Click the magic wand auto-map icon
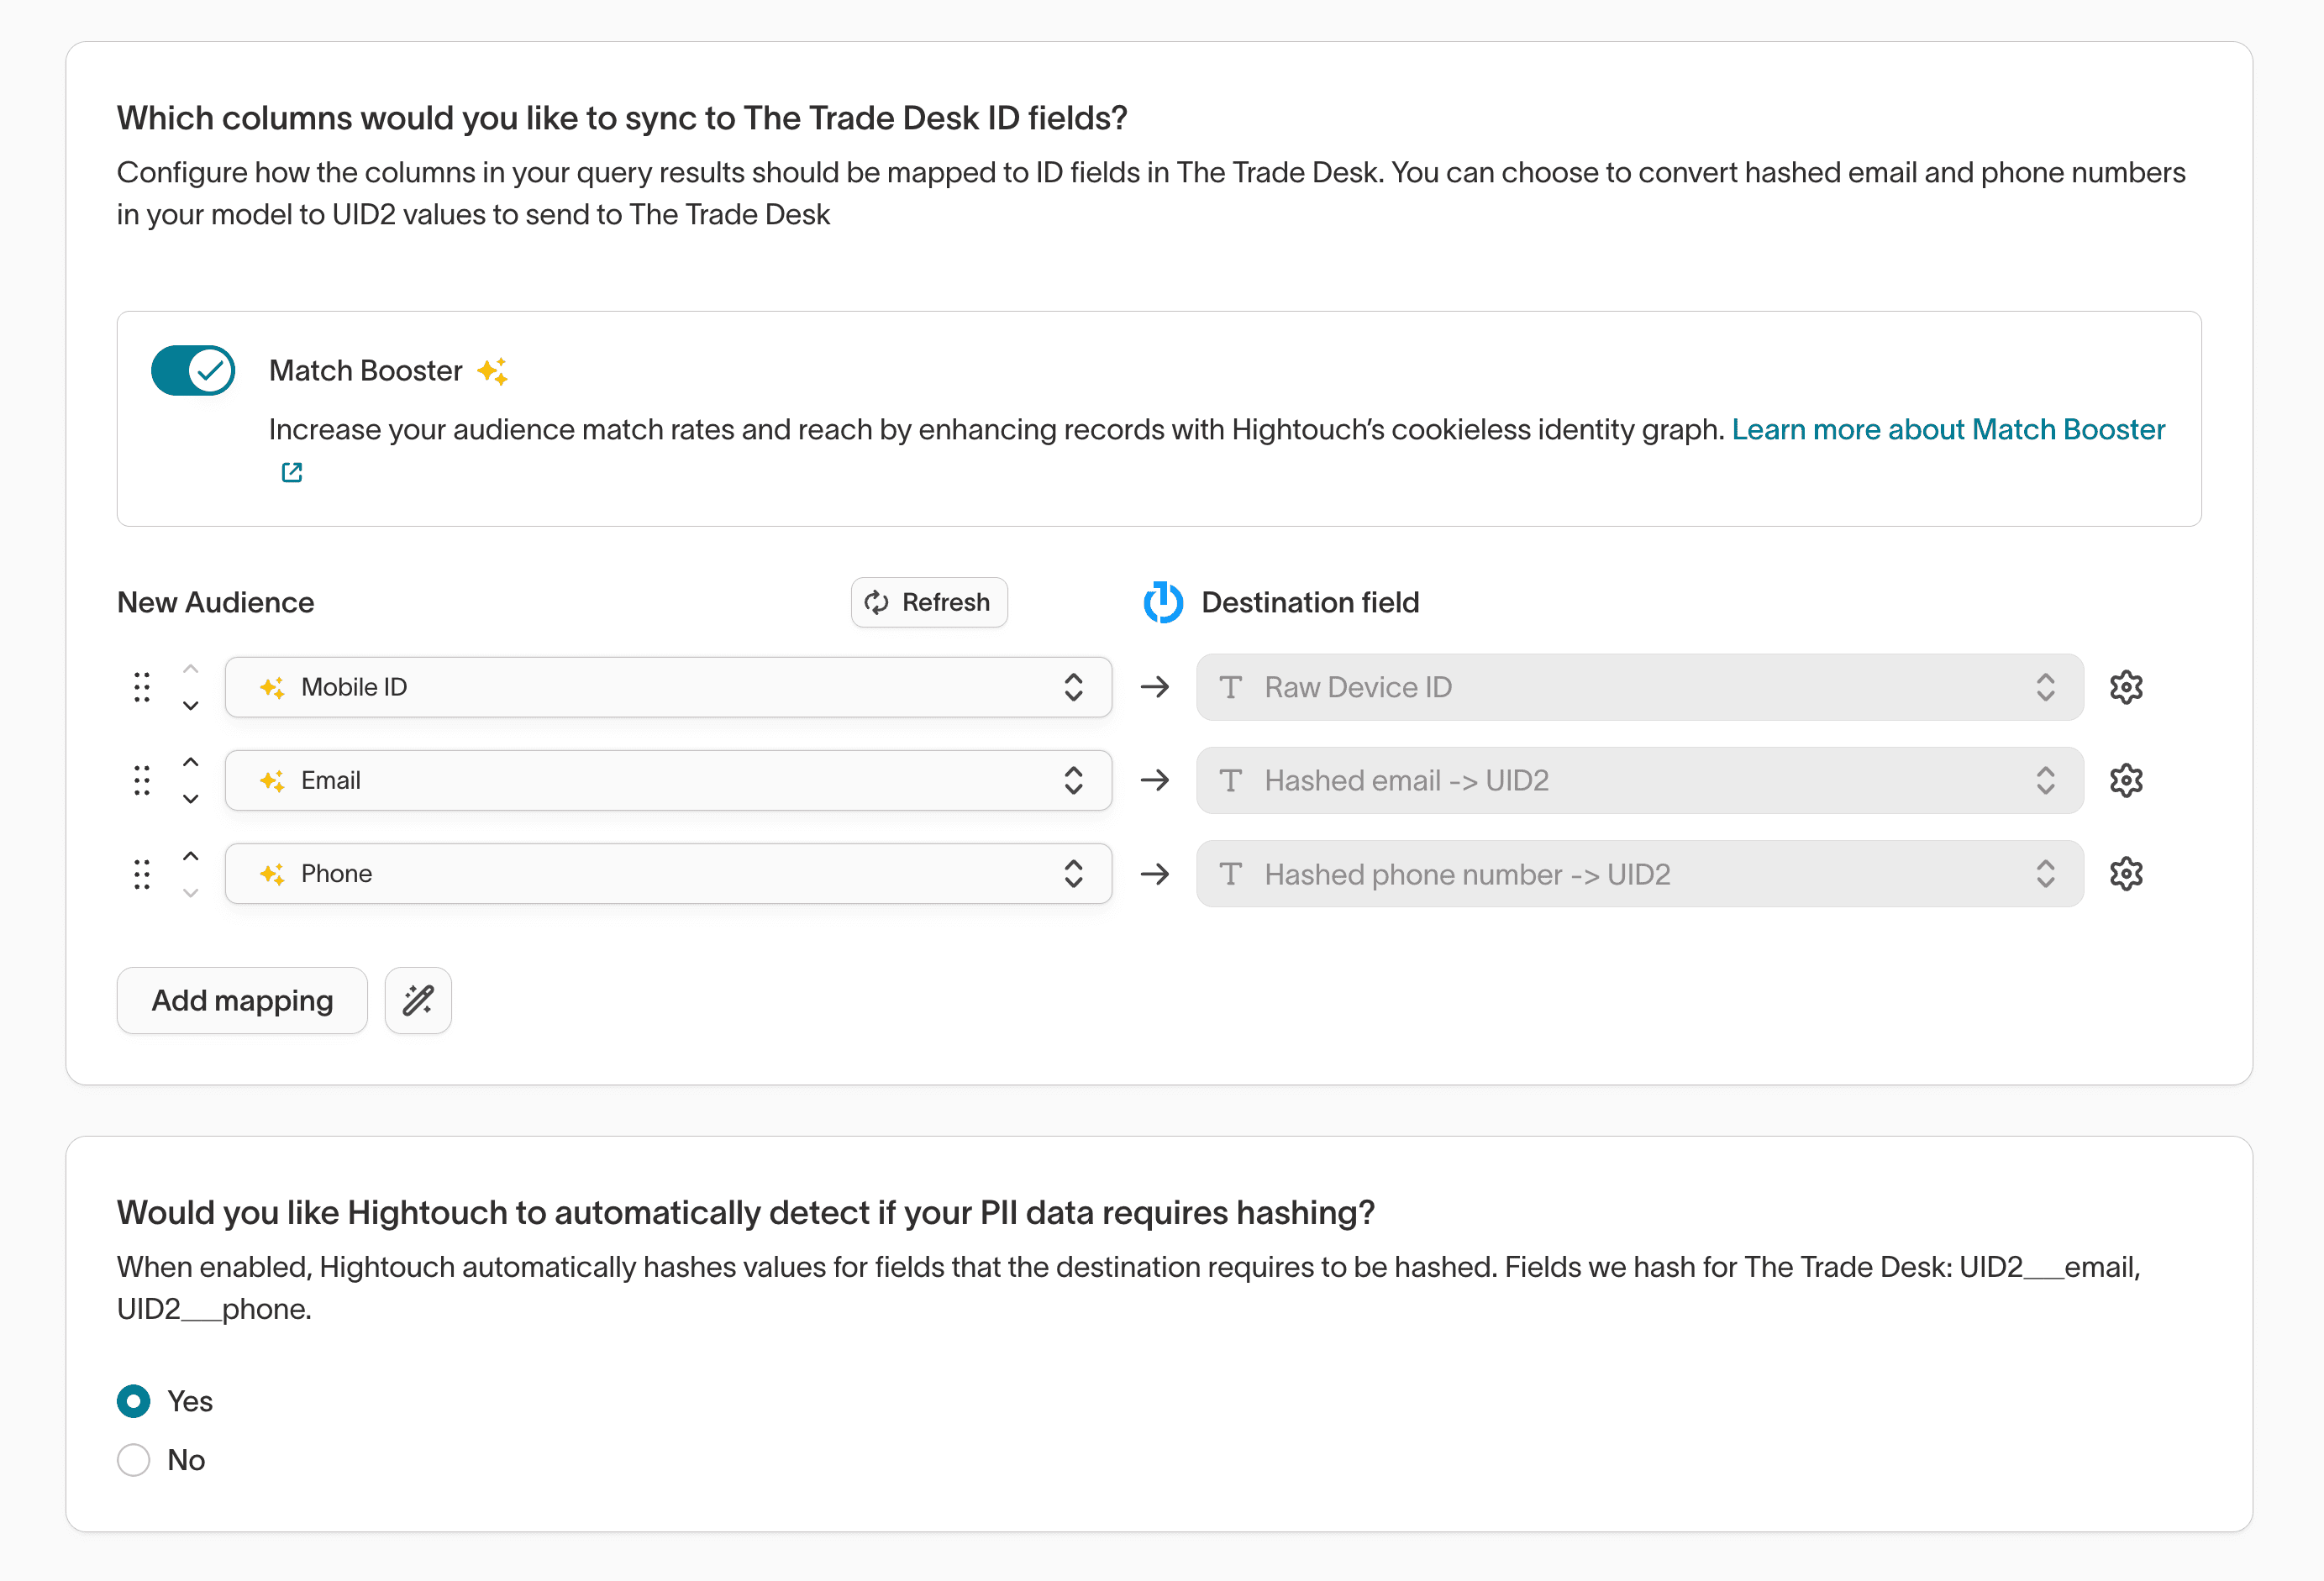Image resolution: width=2324 pixels, height=1581 pixels. [x=417, y=1000]
